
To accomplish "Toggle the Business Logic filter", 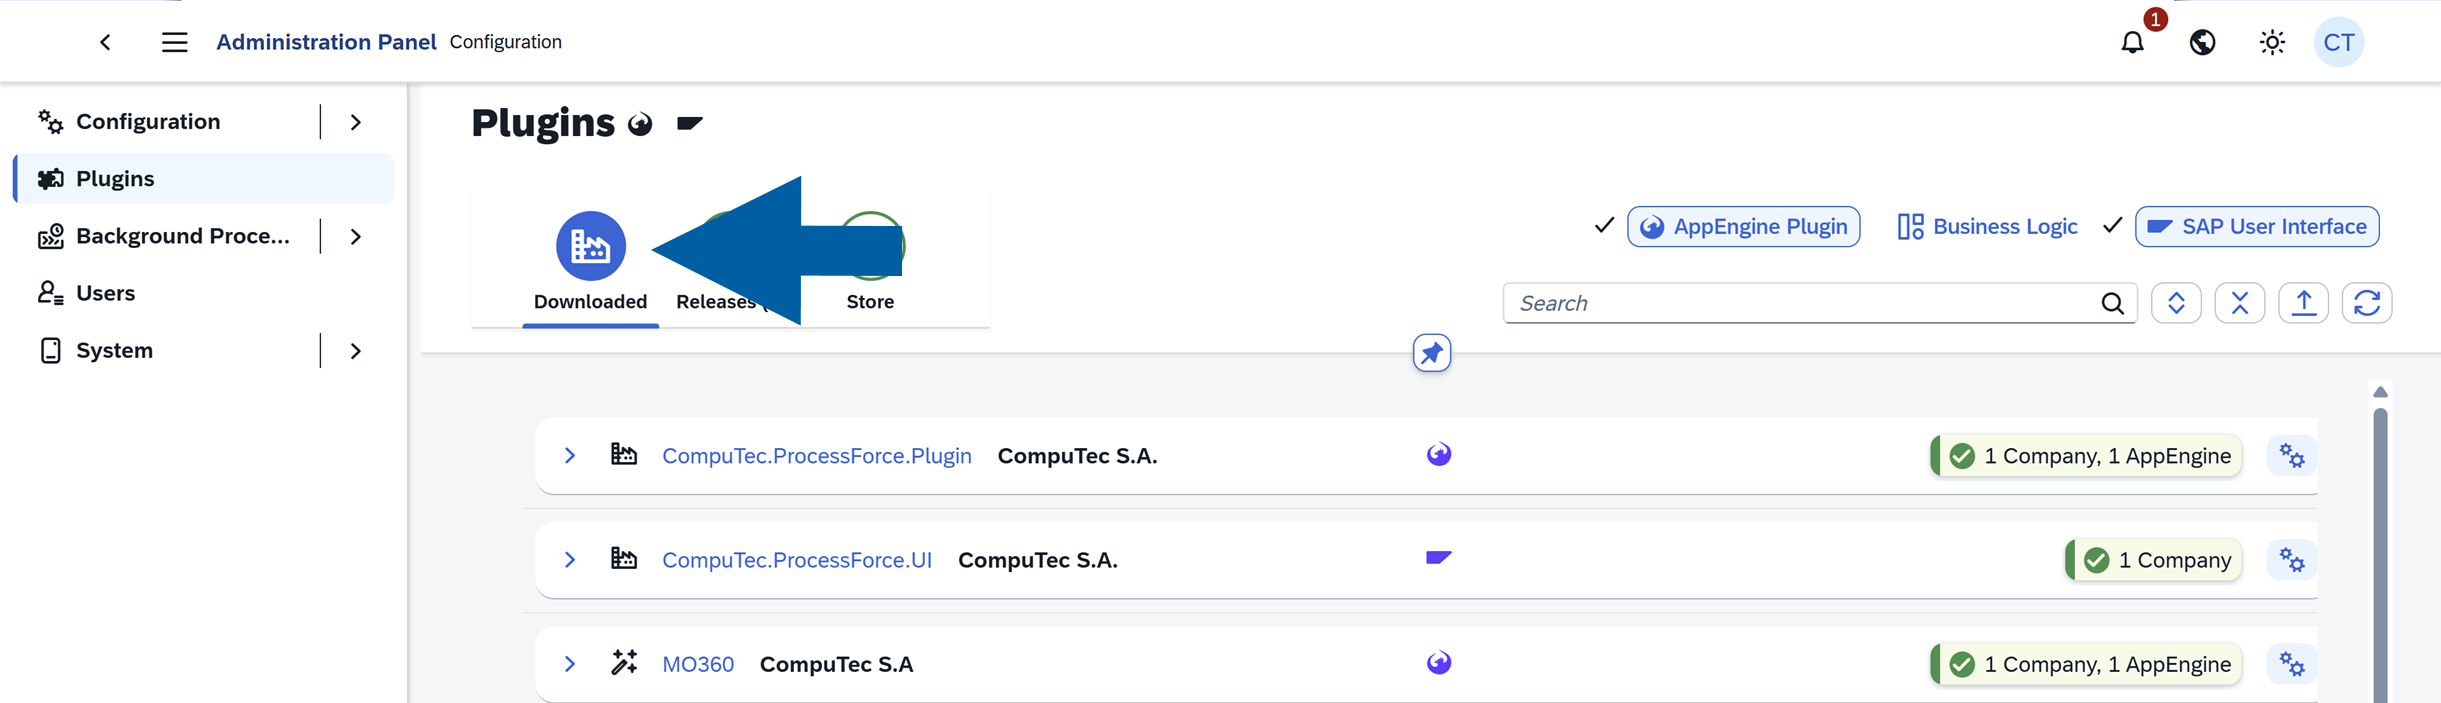I will 1988,227.
